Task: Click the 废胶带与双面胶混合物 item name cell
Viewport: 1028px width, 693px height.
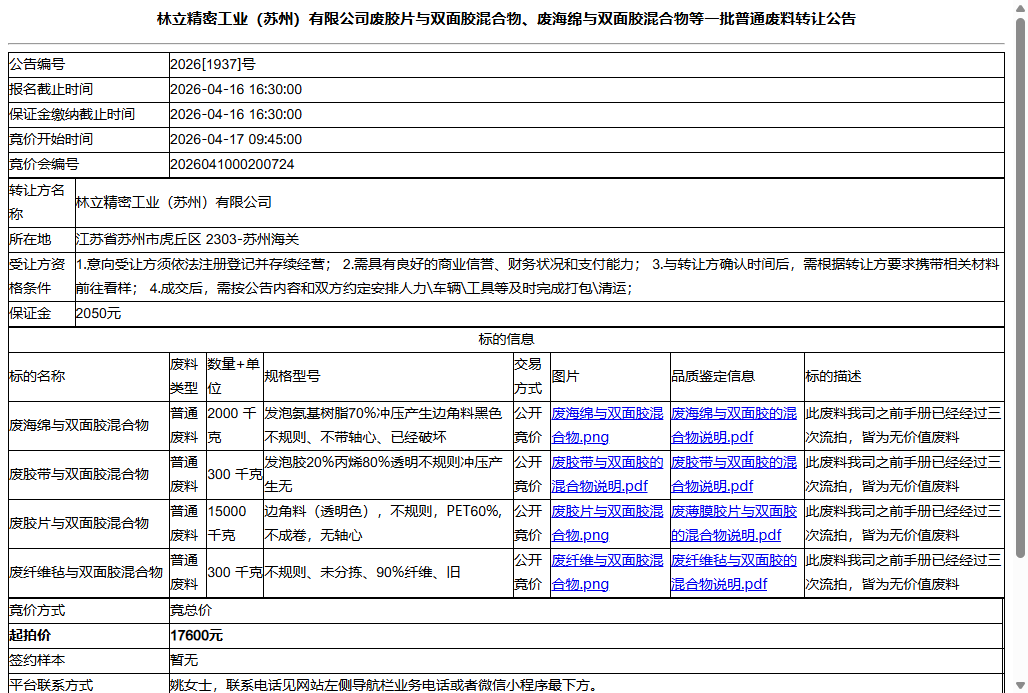Action: point(89,475)
